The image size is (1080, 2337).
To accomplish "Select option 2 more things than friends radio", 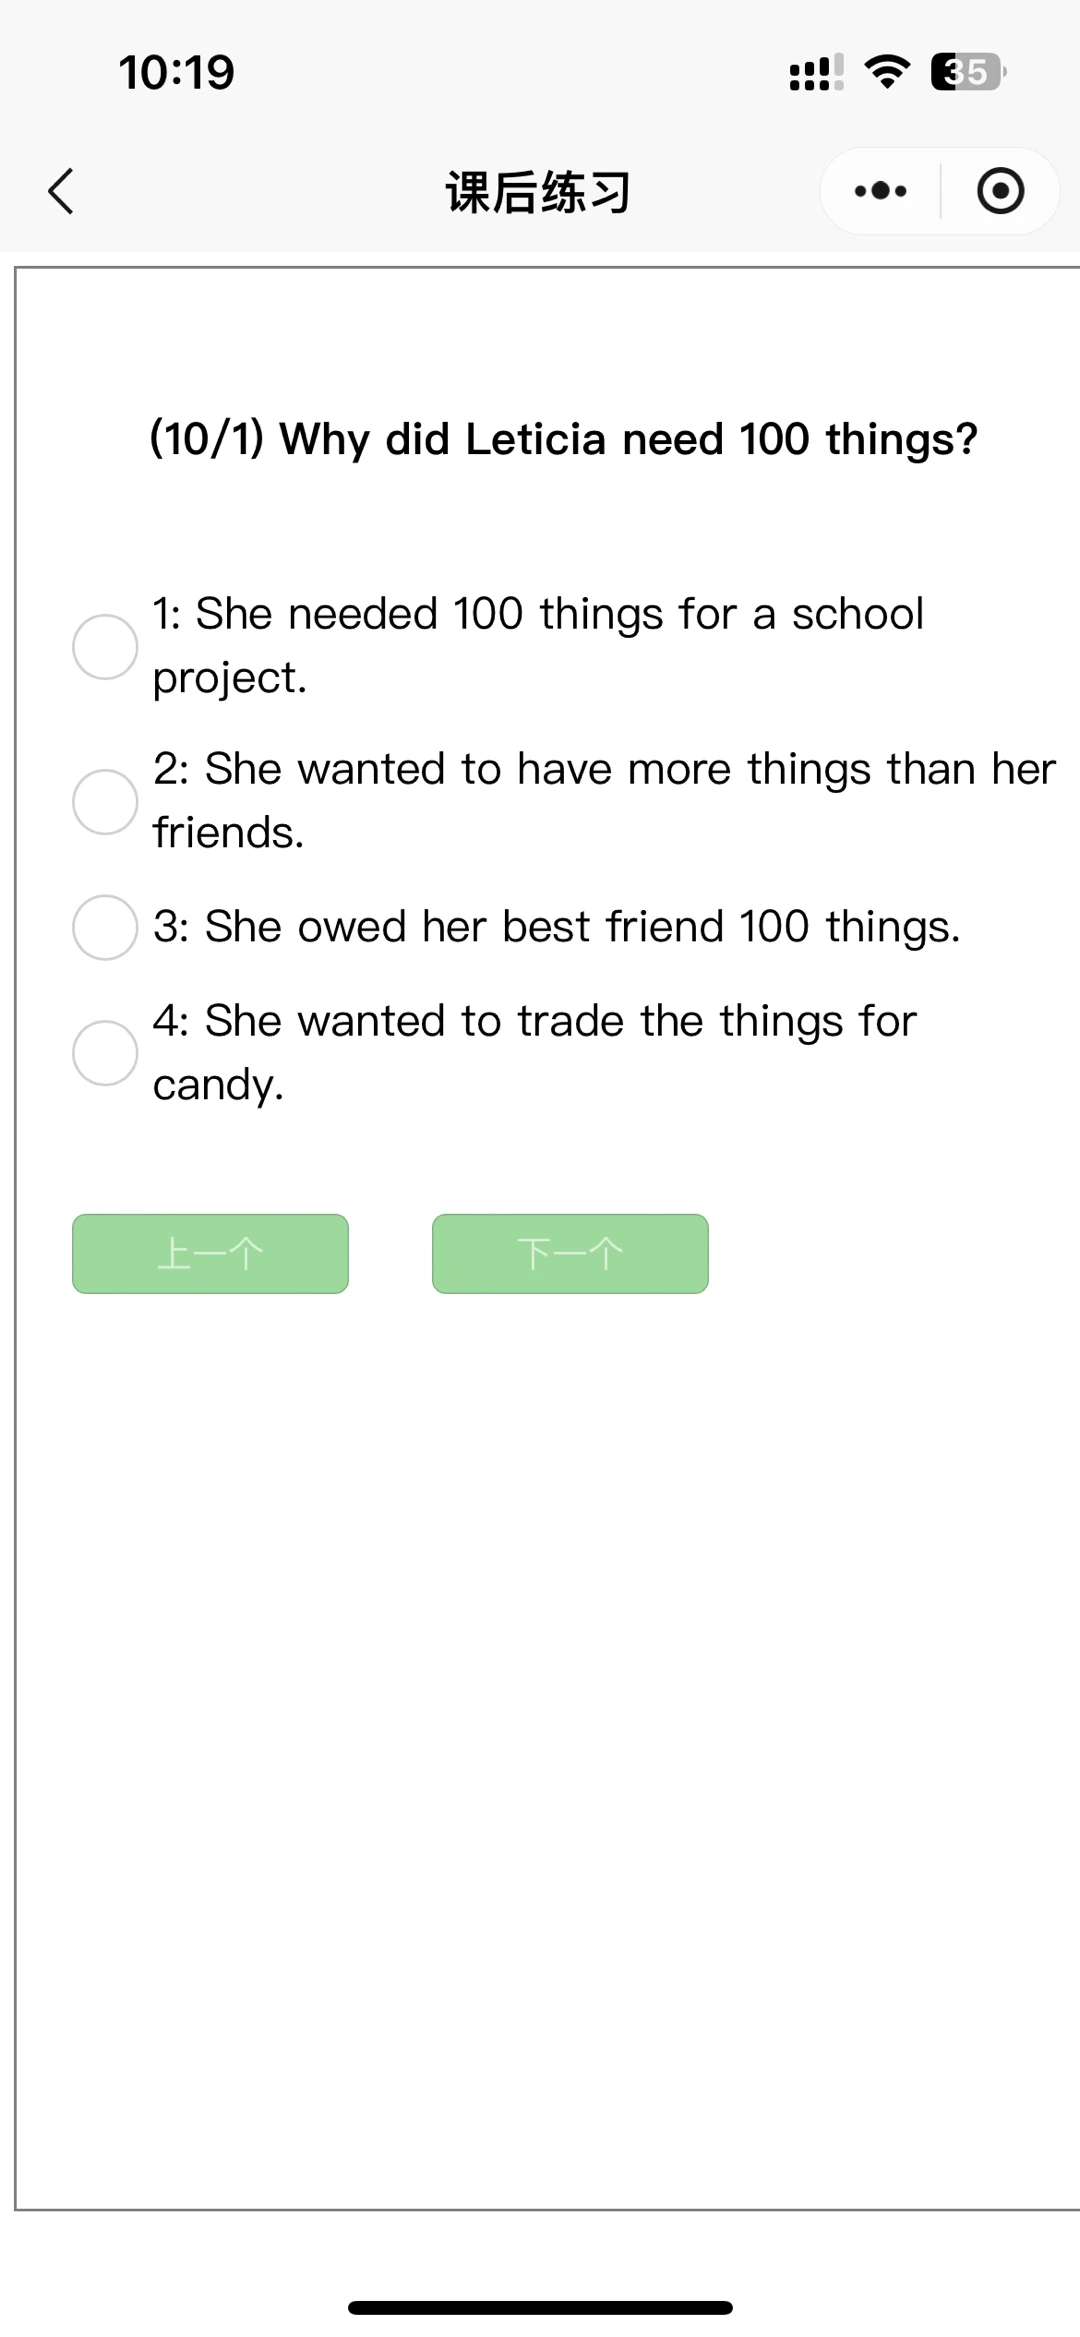I will [x=105, y=802].
